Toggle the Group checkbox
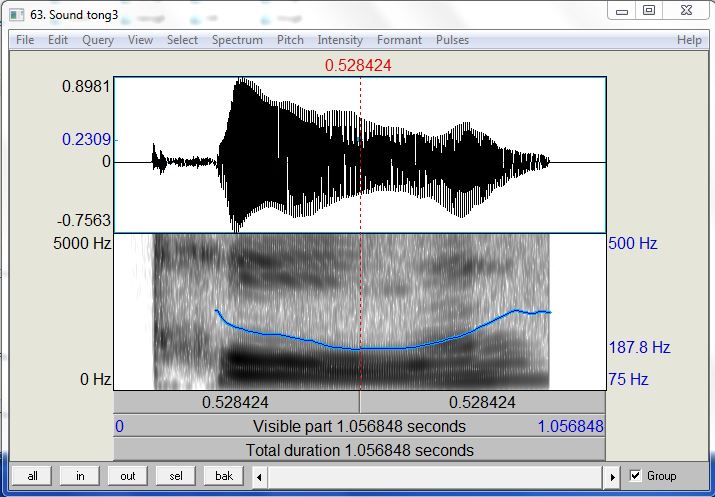Image resolution: width=715 pixels, height=497 pixels. pos(635,476)
